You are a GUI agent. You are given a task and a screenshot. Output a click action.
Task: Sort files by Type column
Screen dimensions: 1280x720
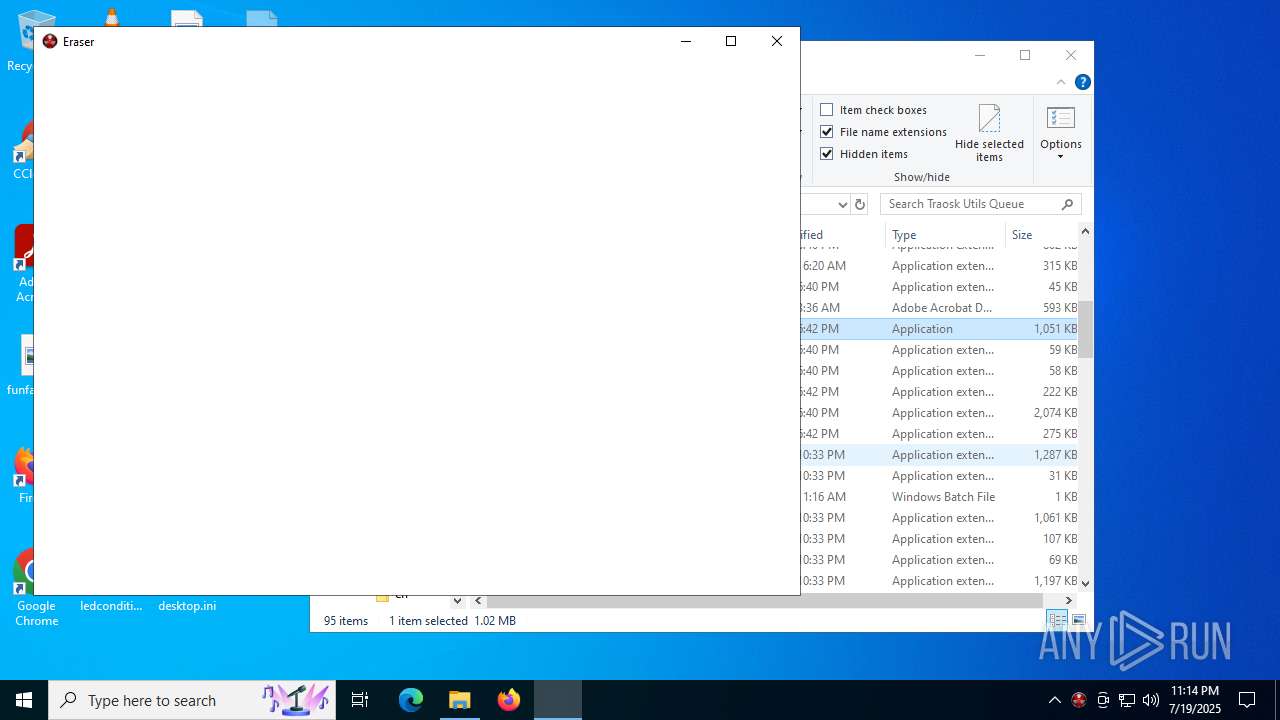click(945, 235)
